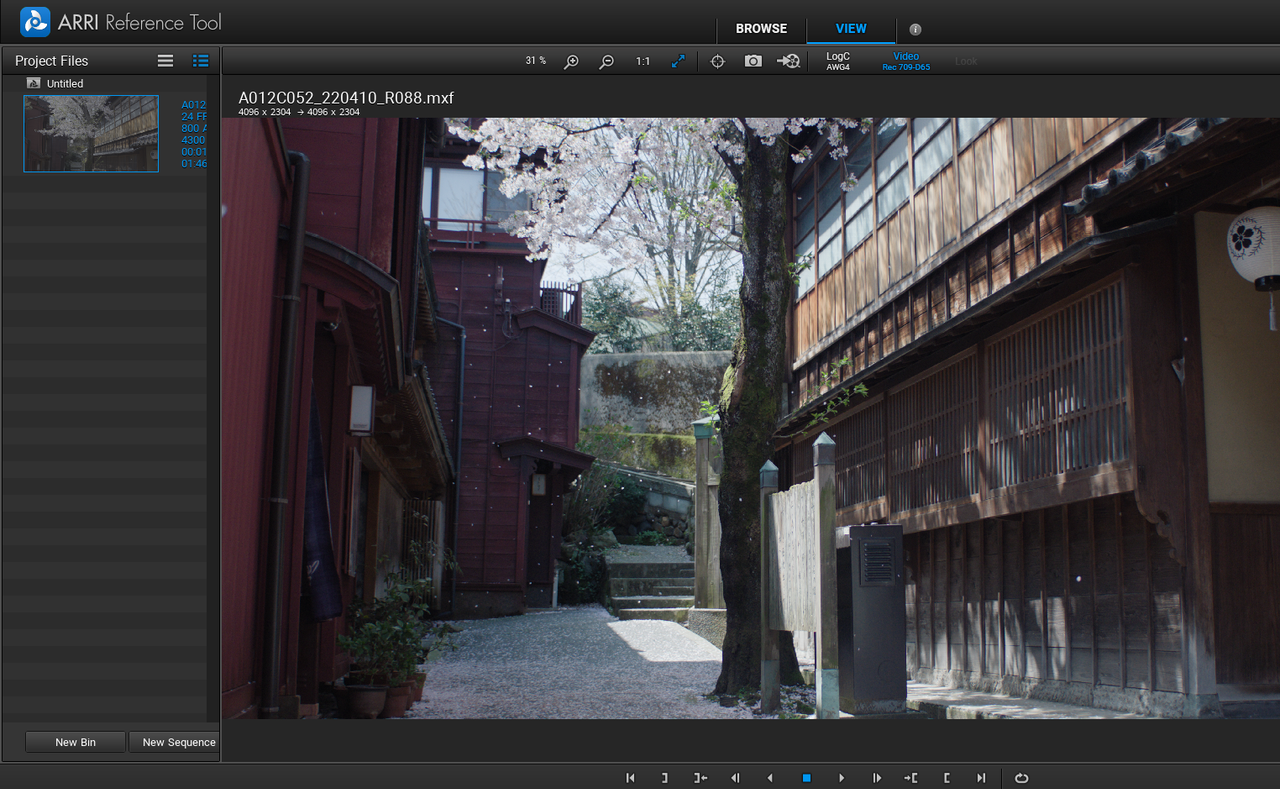Select the Video Rec 709-D65 mode

pyautogui.click(x=906, y=61)
